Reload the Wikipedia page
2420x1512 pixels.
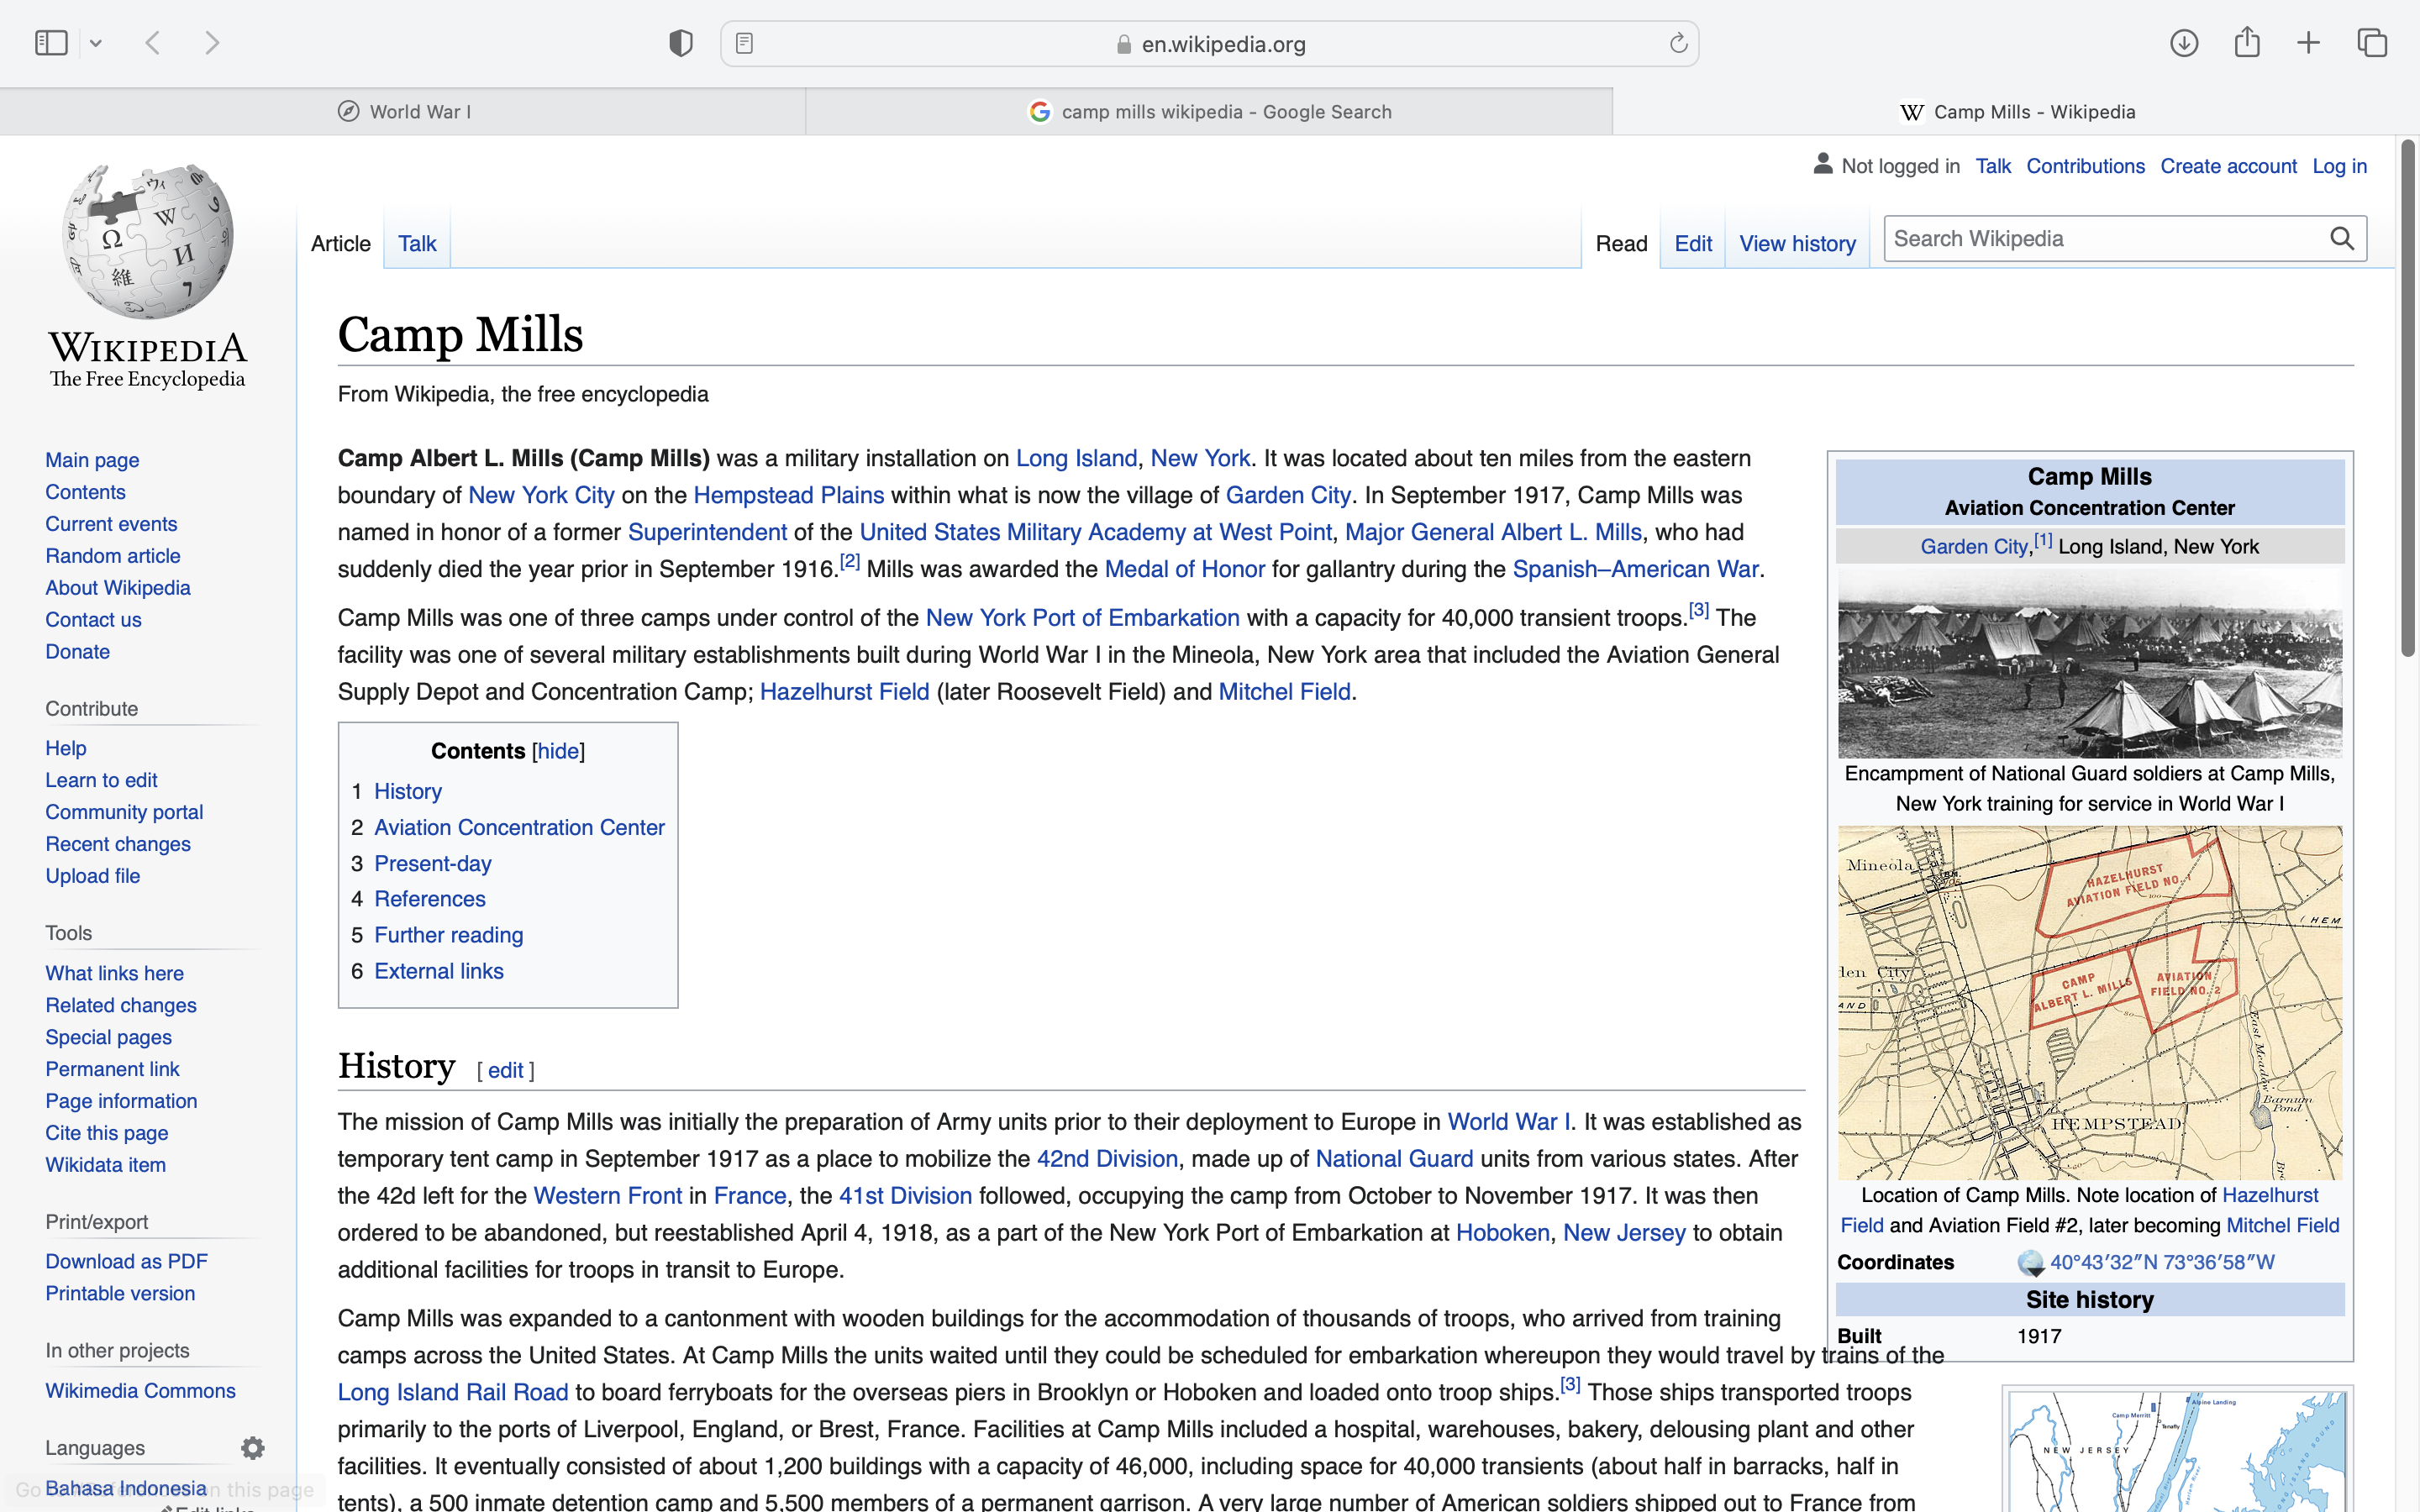[x=1678, y=43]
